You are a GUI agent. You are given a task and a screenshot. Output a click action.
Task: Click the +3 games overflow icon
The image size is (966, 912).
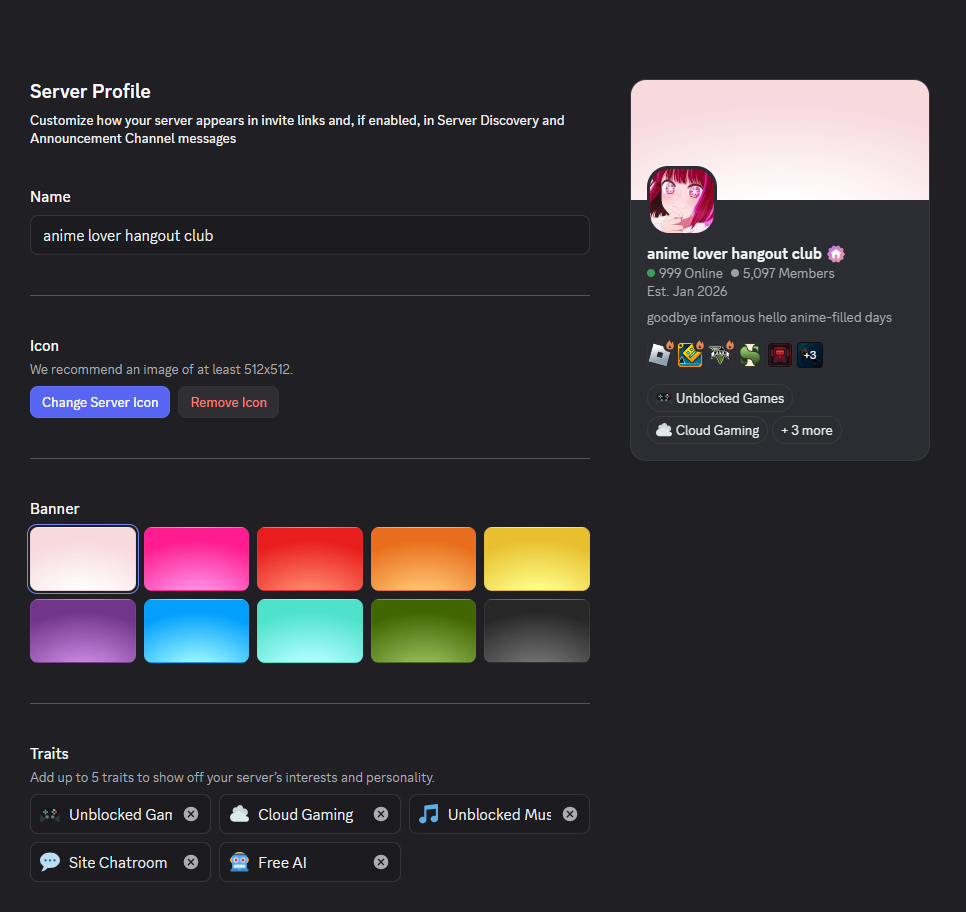tap(810, 355)
